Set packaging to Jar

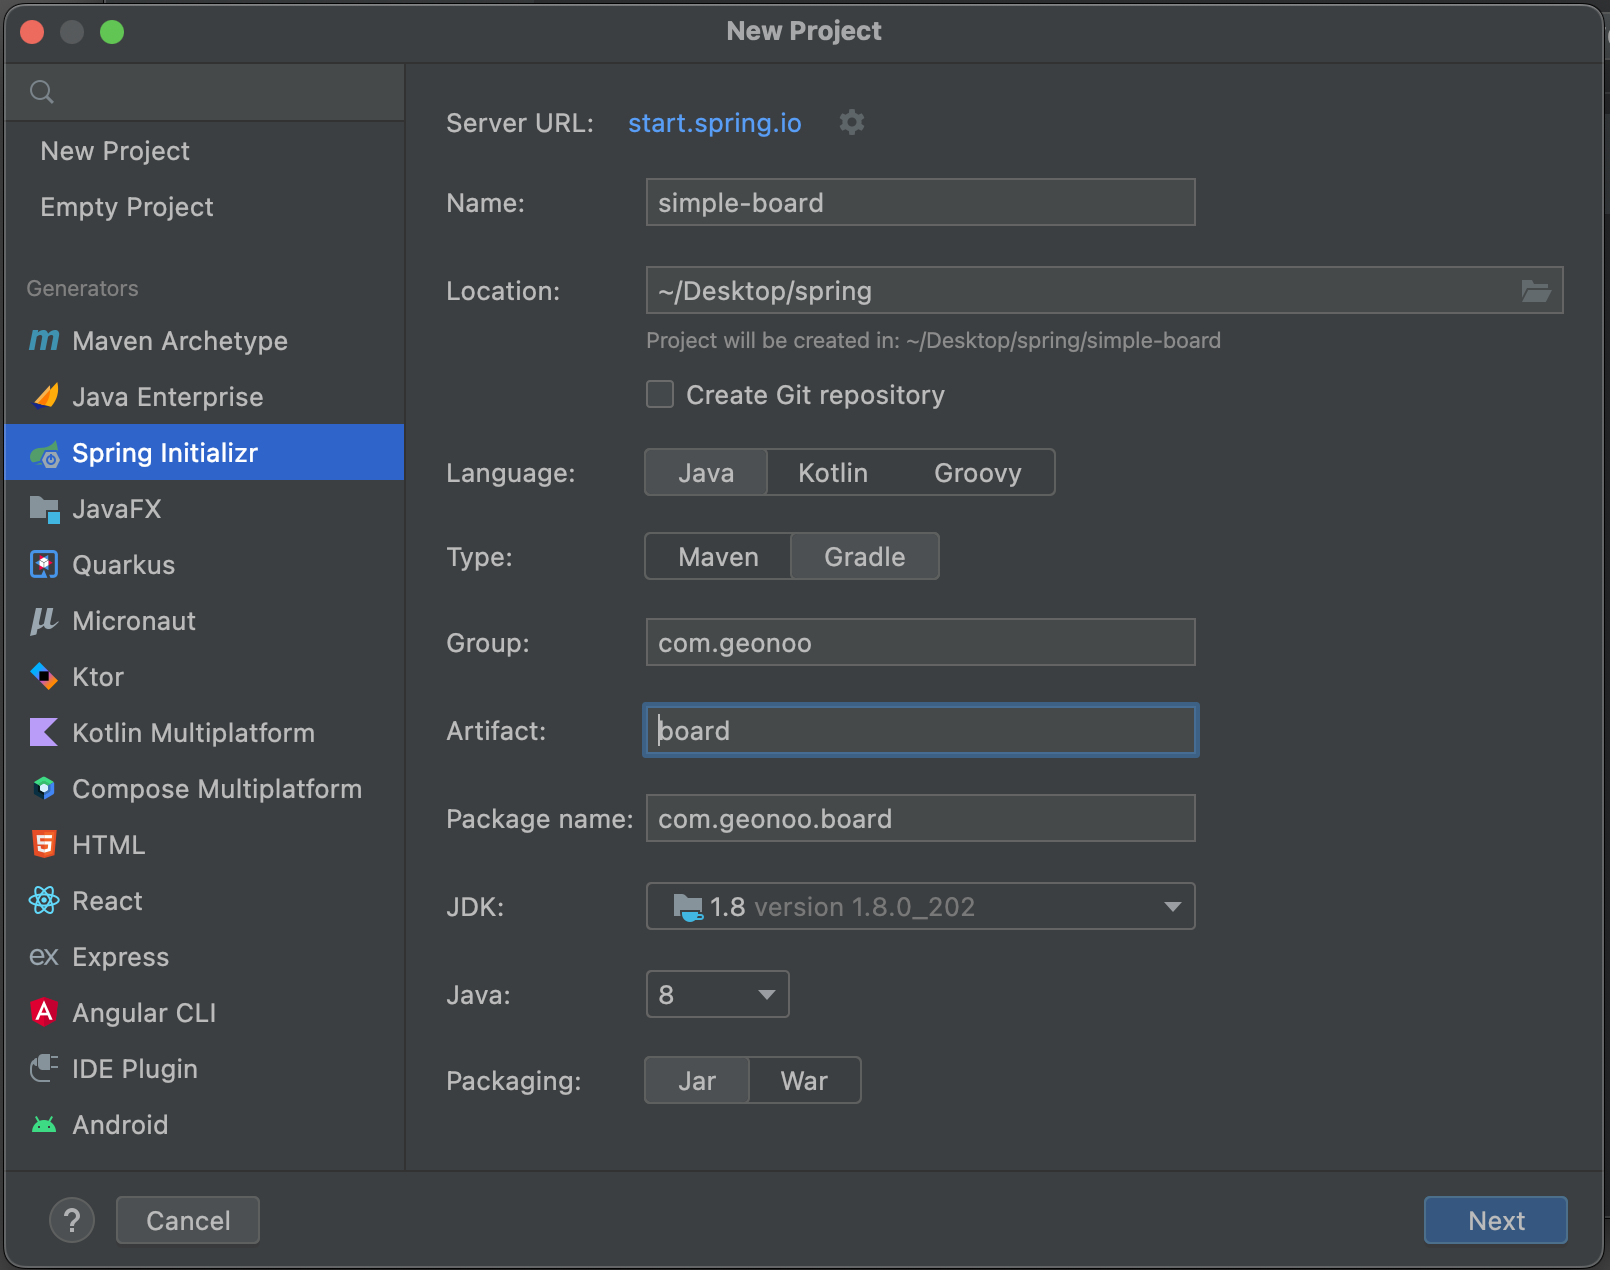[697, 1080]
